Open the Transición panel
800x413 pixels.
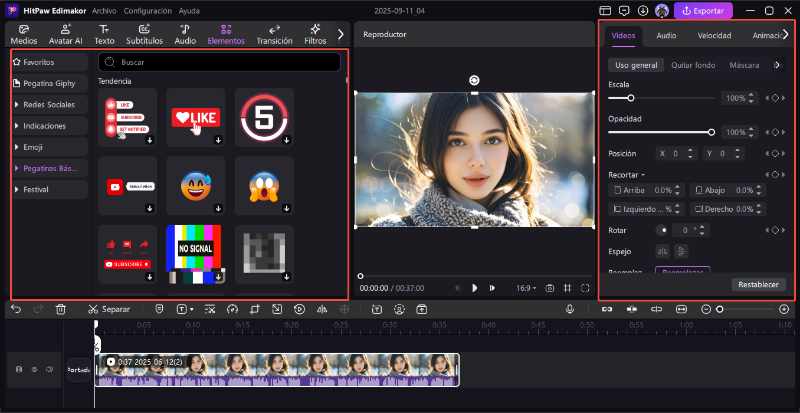click(x=274, y=34)
